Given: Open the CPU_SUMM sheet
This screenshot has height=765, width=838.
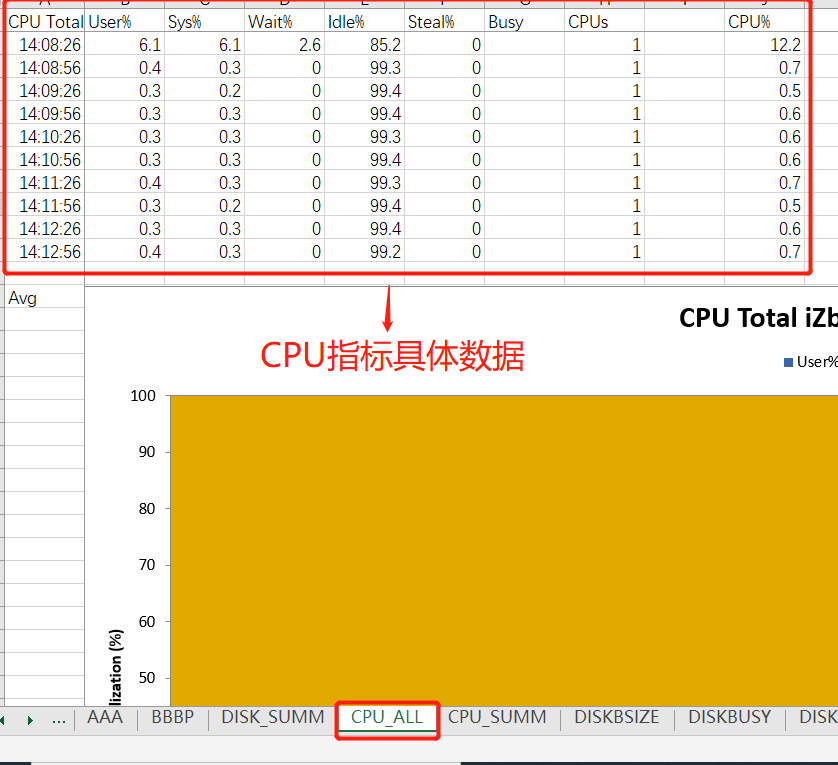Looking at the screenshot, I should coord(497,717).
